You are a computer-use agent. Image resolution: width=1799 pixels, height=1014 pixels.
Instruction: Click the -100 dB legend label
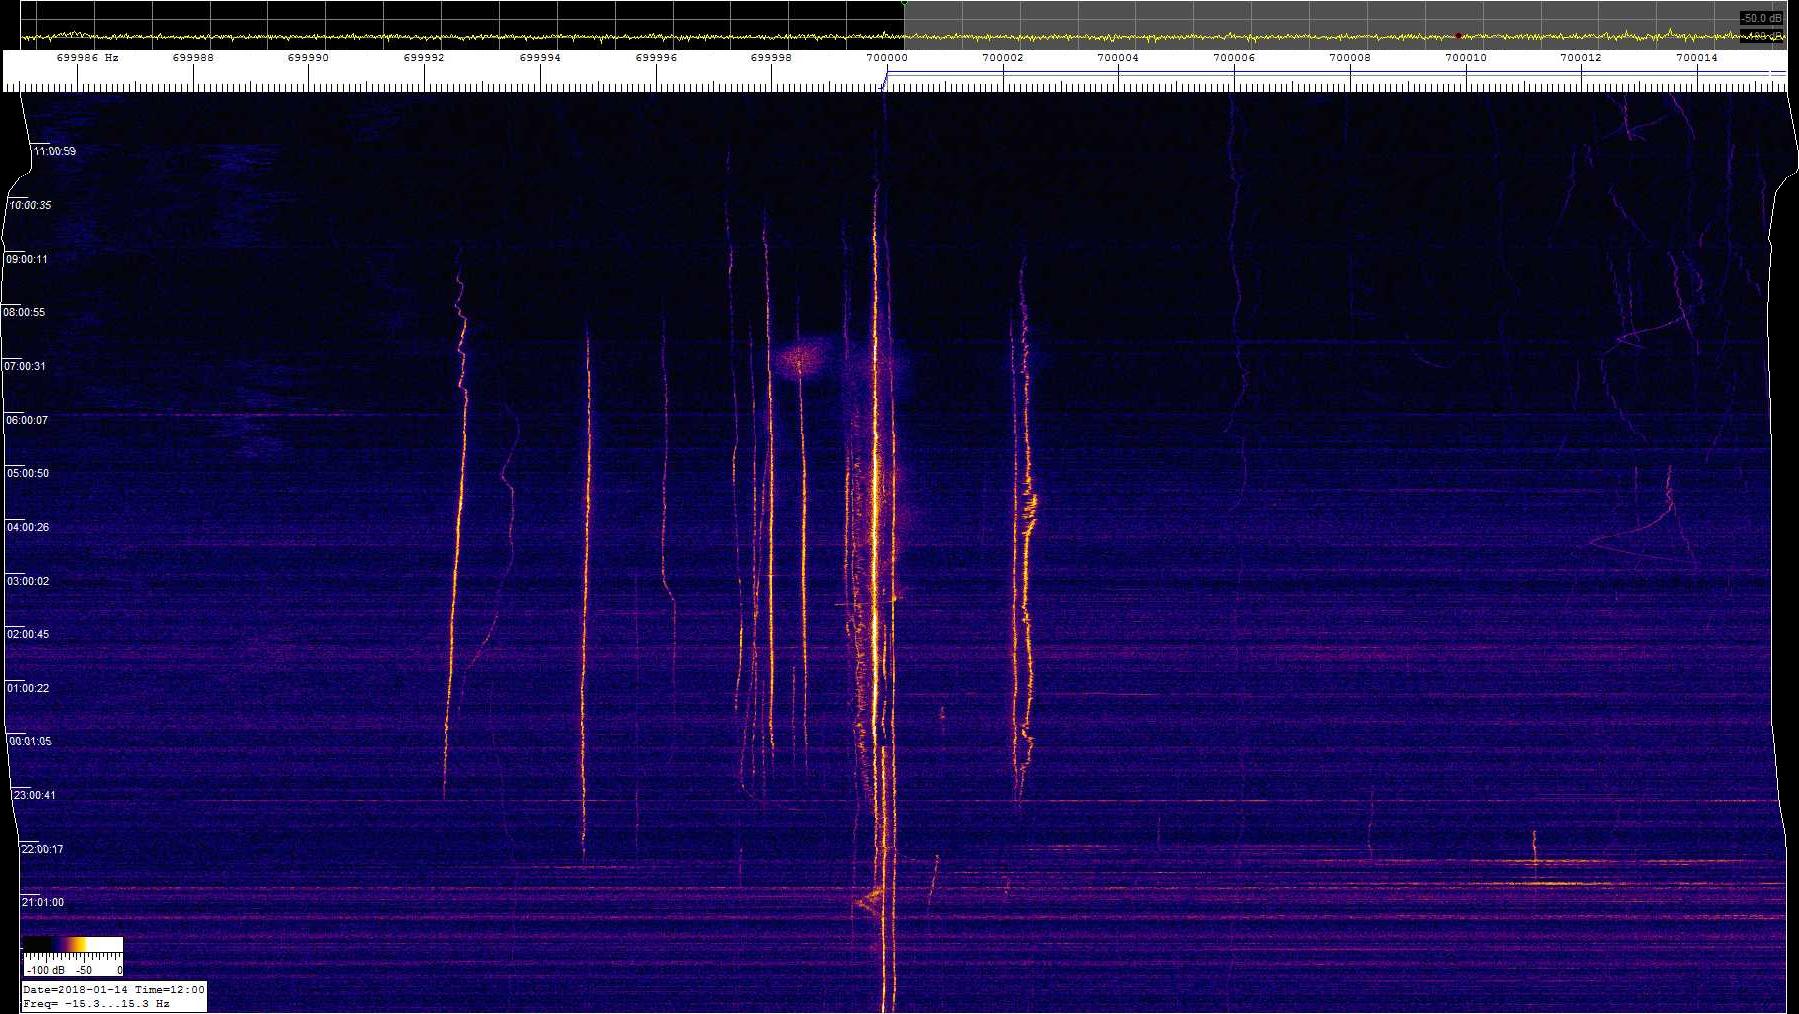46,970
